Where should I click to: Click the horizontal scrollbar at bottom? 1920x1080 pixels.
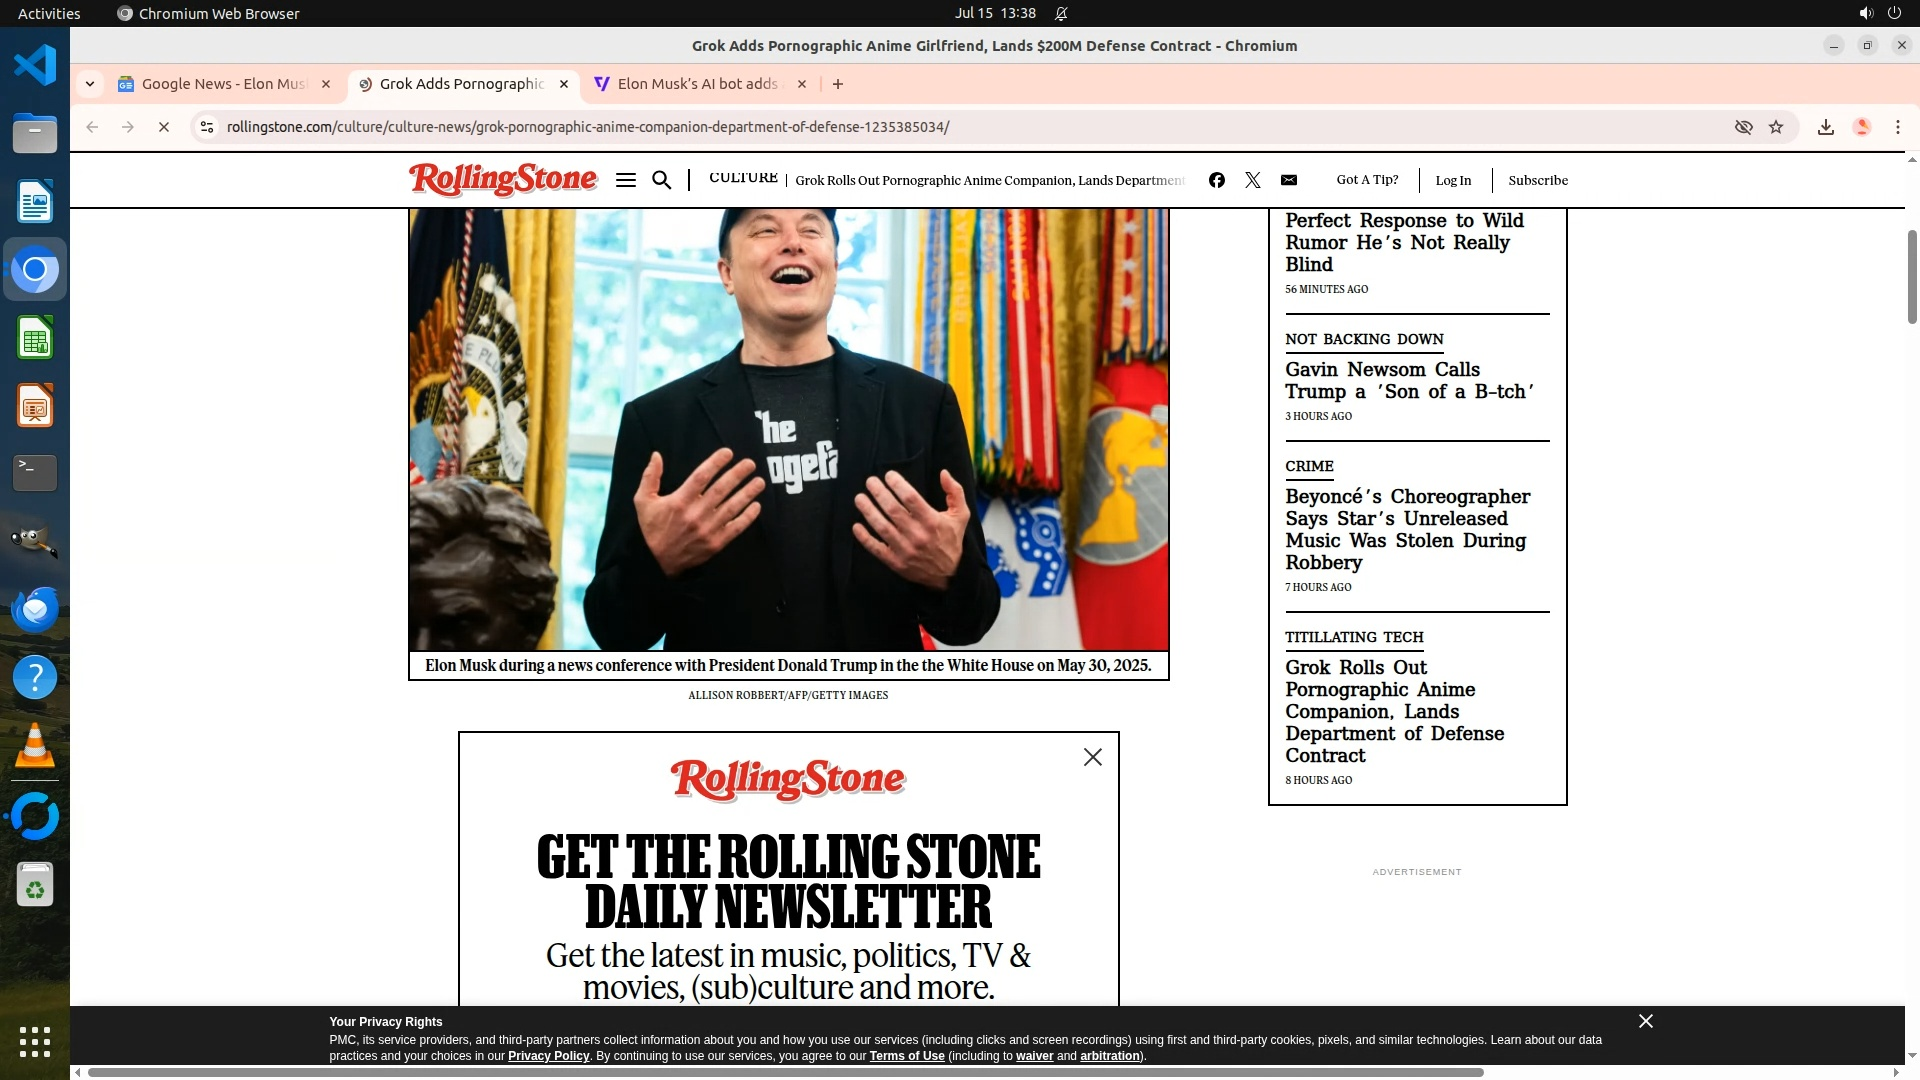coord(785,1072)
